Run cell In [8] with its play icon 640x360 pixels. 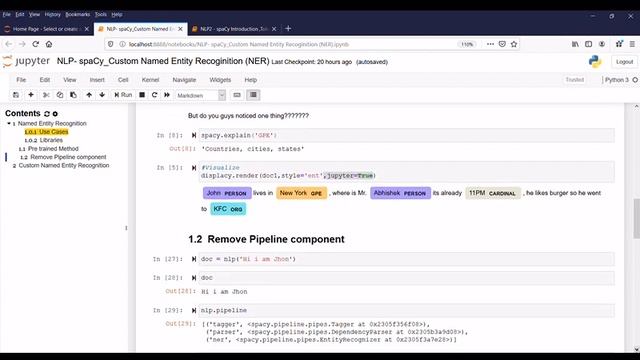[x=194, y=135]
